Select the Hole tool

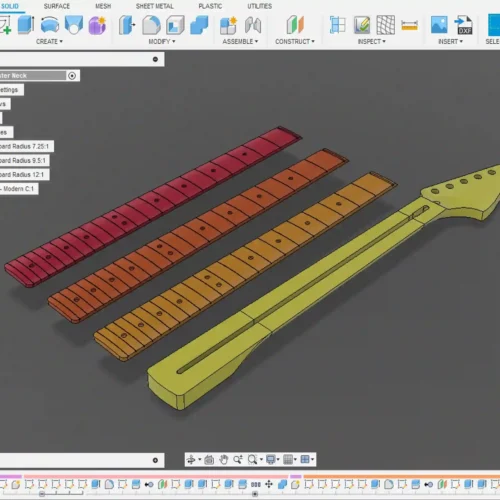click(74, 25)
